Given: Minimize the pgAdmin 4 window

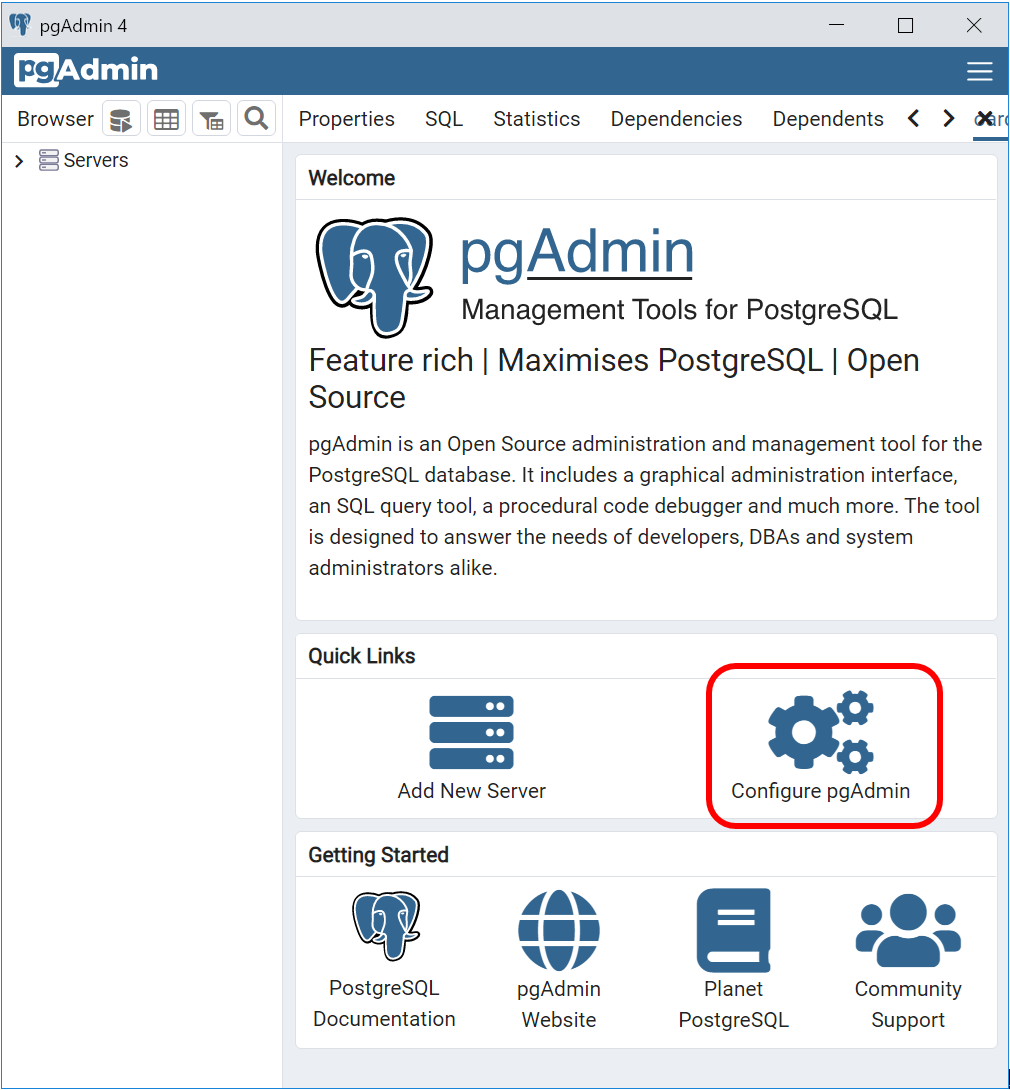Looking at the screenshot, I should [837, 25].
